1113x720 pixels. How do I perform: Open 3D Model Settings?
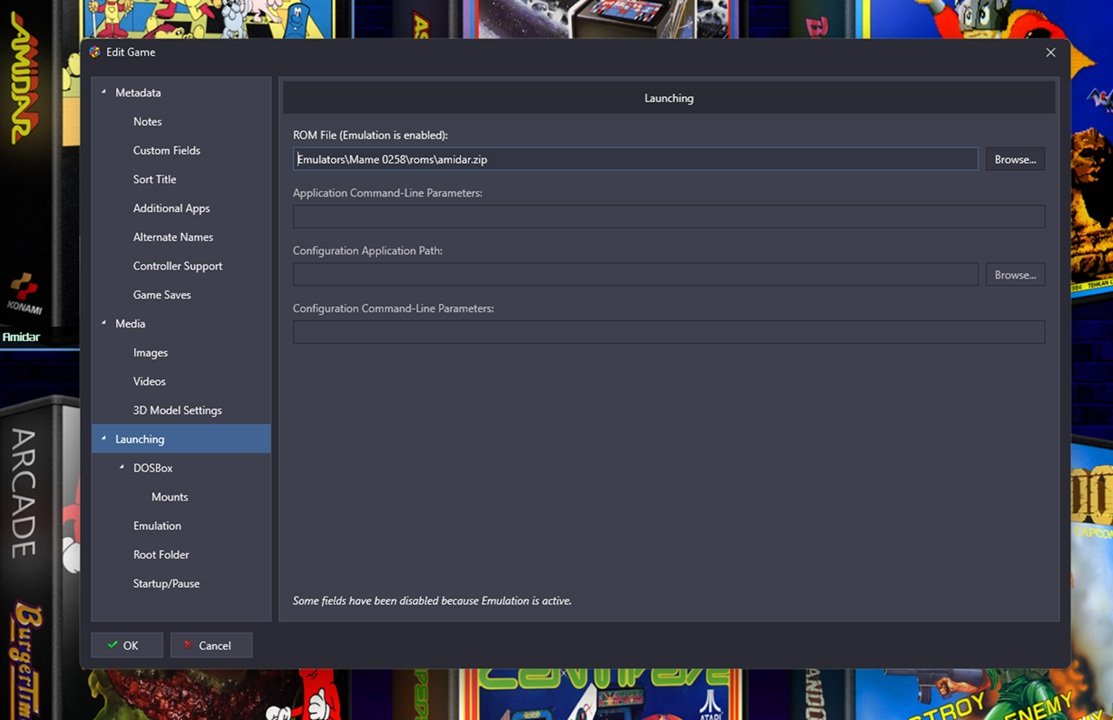(x=177, y=411)
